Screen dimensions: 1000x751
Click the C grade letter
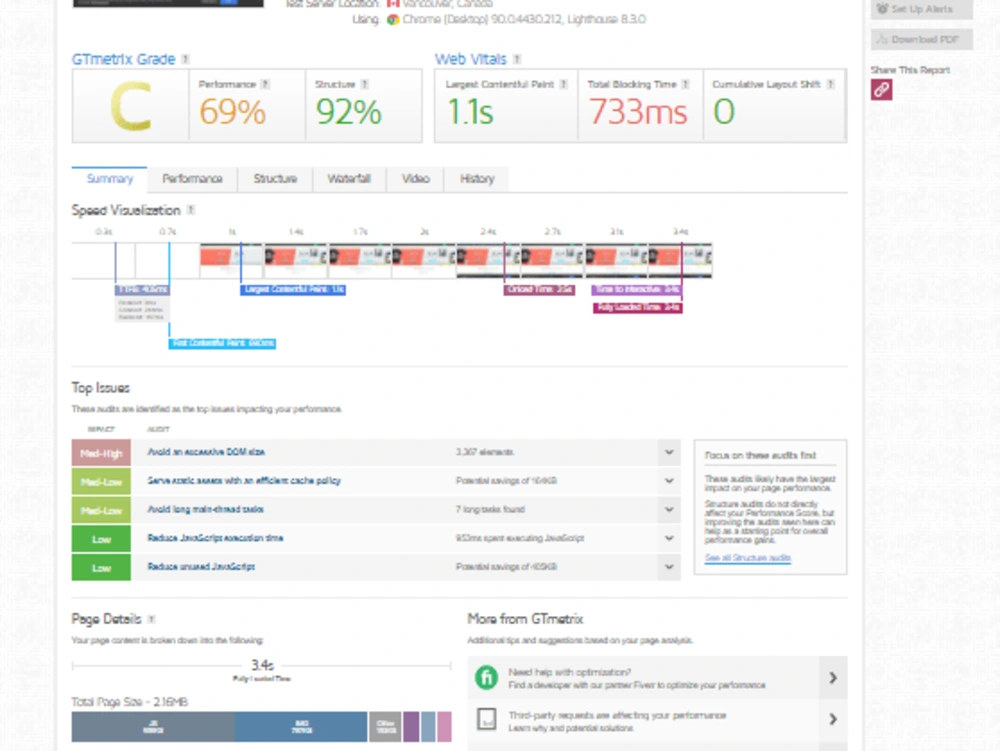131,106
